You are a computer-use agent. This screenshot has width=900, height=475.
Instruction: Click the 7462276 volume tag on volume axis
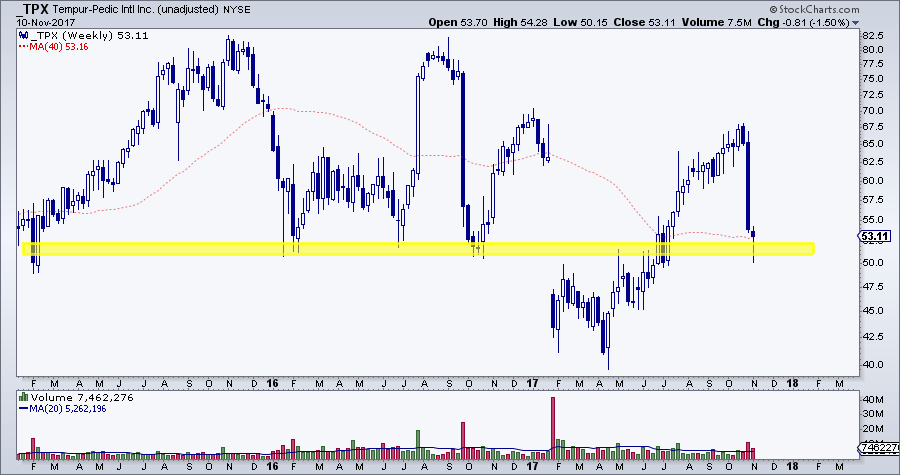click(878, 447)
